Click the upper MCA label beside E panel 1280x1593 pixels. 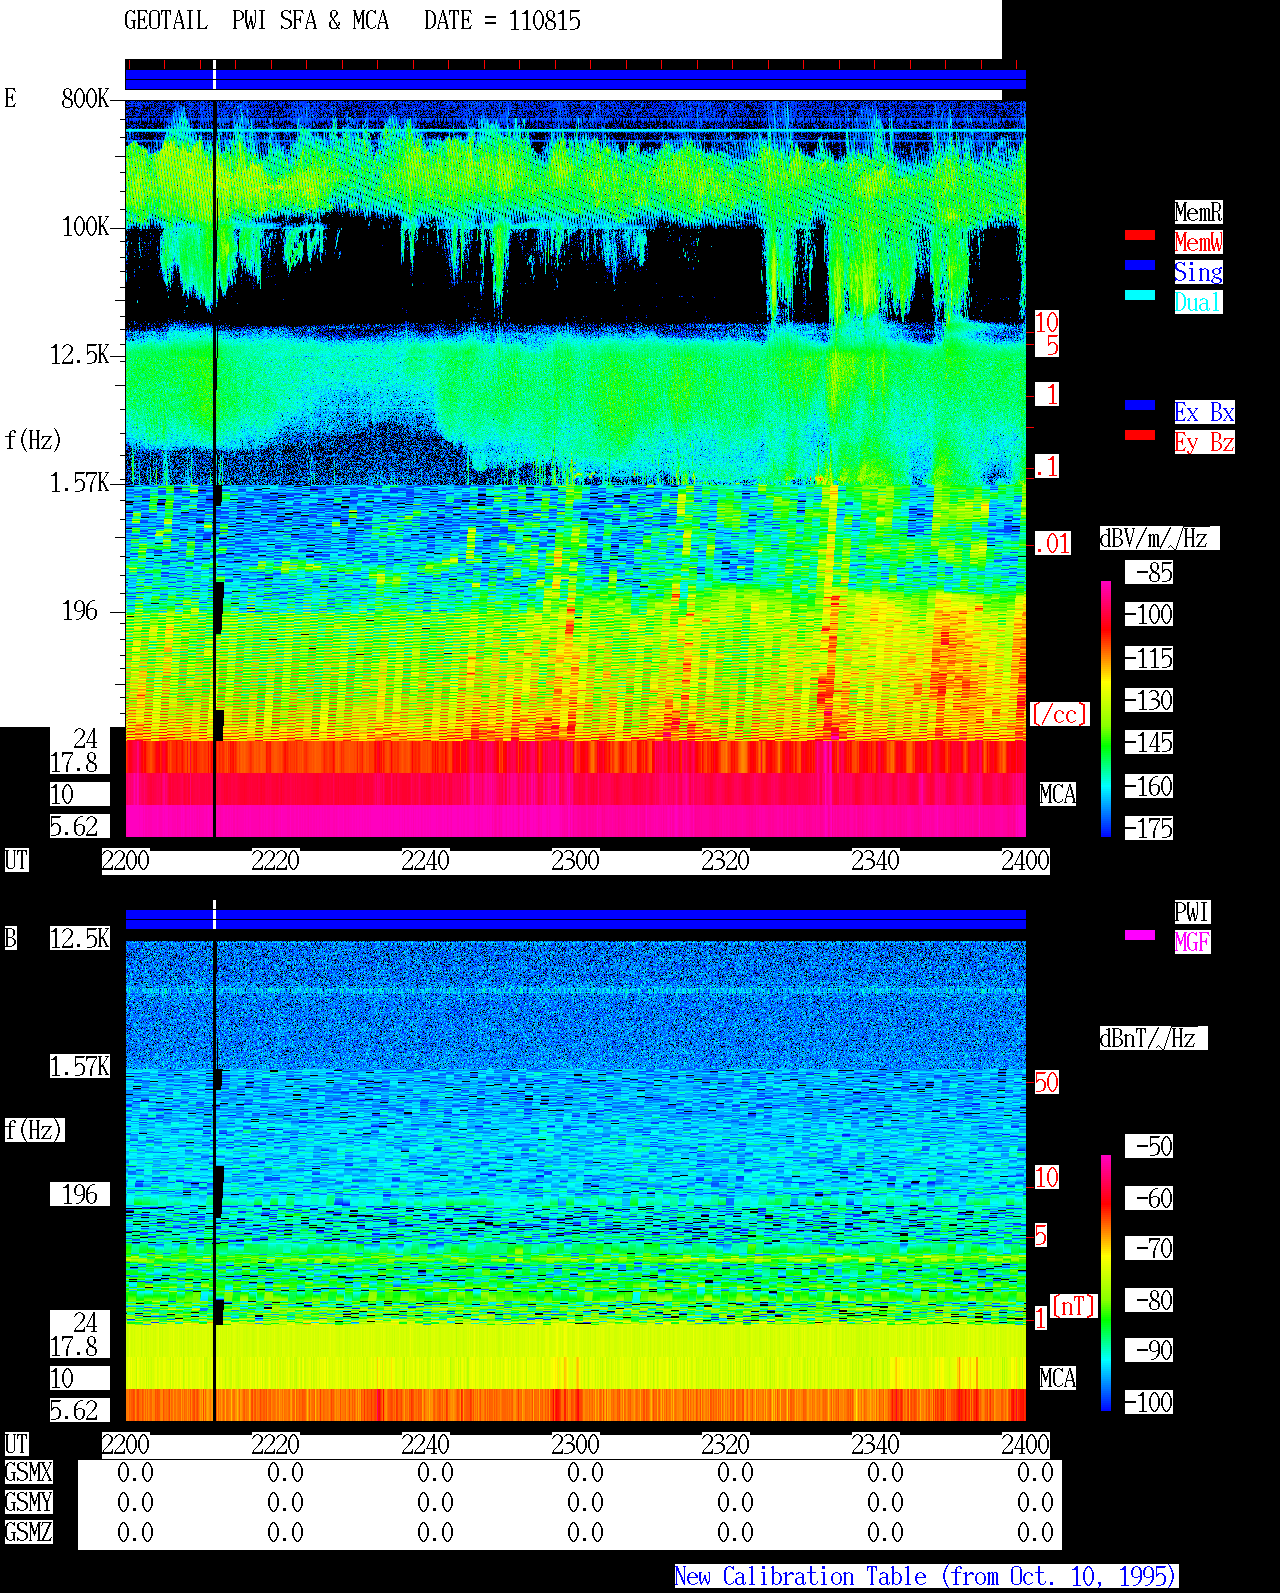tap(1058, 795)
